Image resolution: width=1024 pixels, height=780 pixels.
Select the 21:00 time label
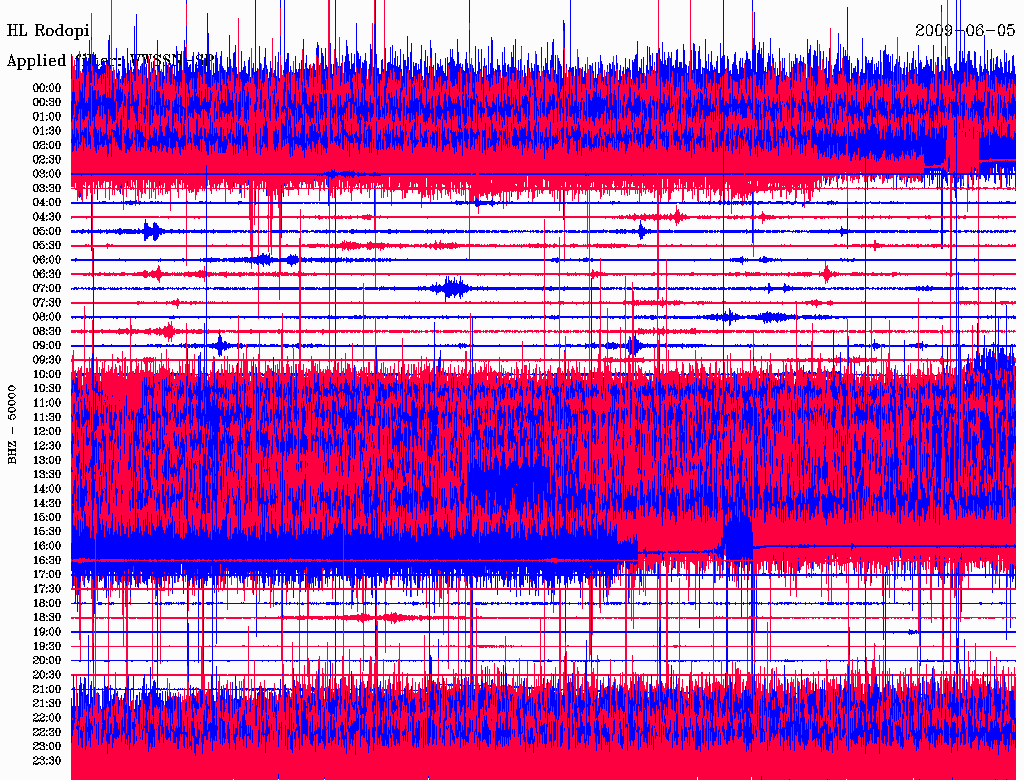tap(47, 690)
